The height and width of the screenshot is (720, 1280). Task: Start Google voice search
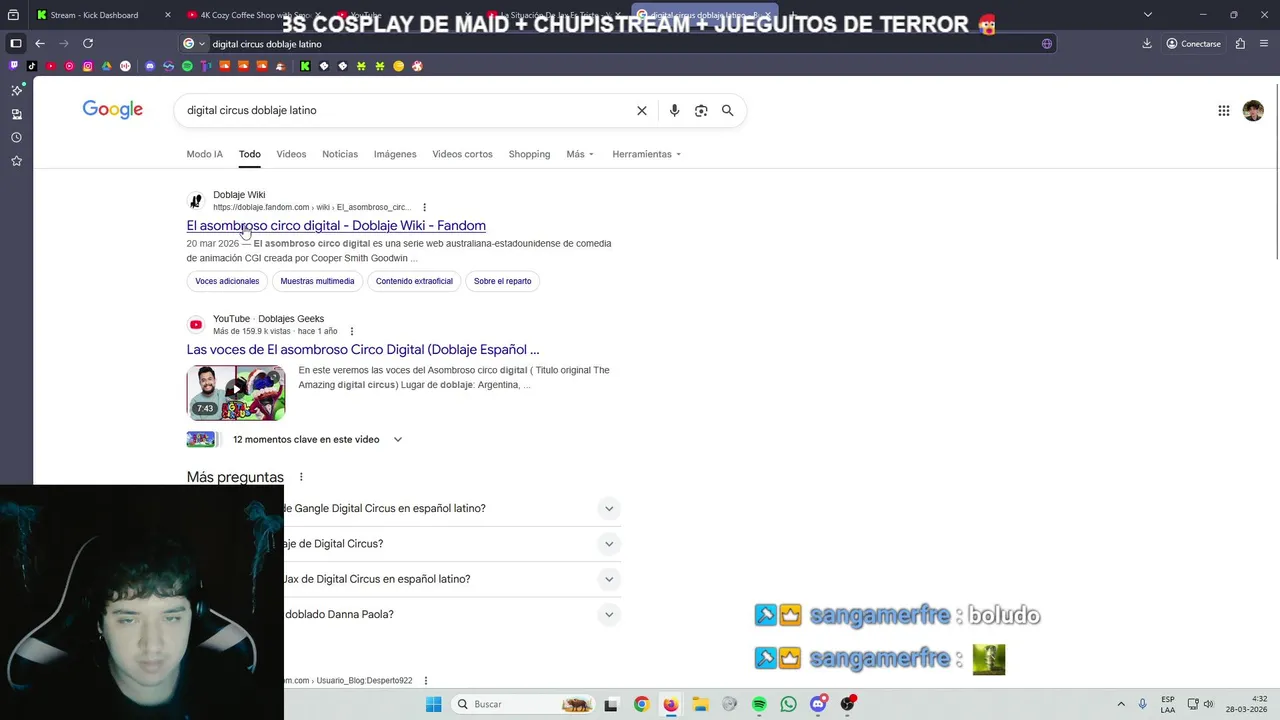pyautogui.click(x=674, y=111)
